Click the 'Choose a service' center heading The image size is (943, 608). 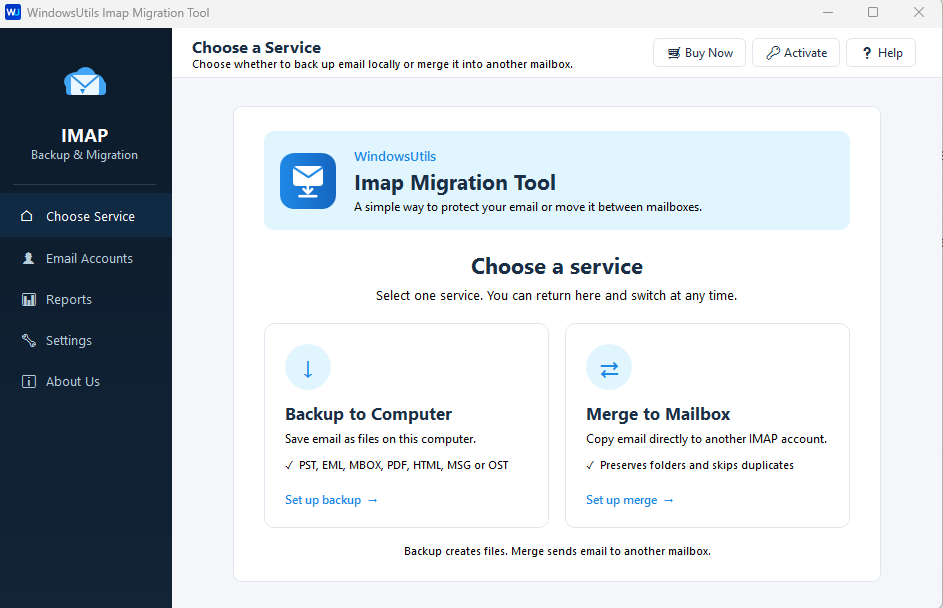click(x=557, y=266)
